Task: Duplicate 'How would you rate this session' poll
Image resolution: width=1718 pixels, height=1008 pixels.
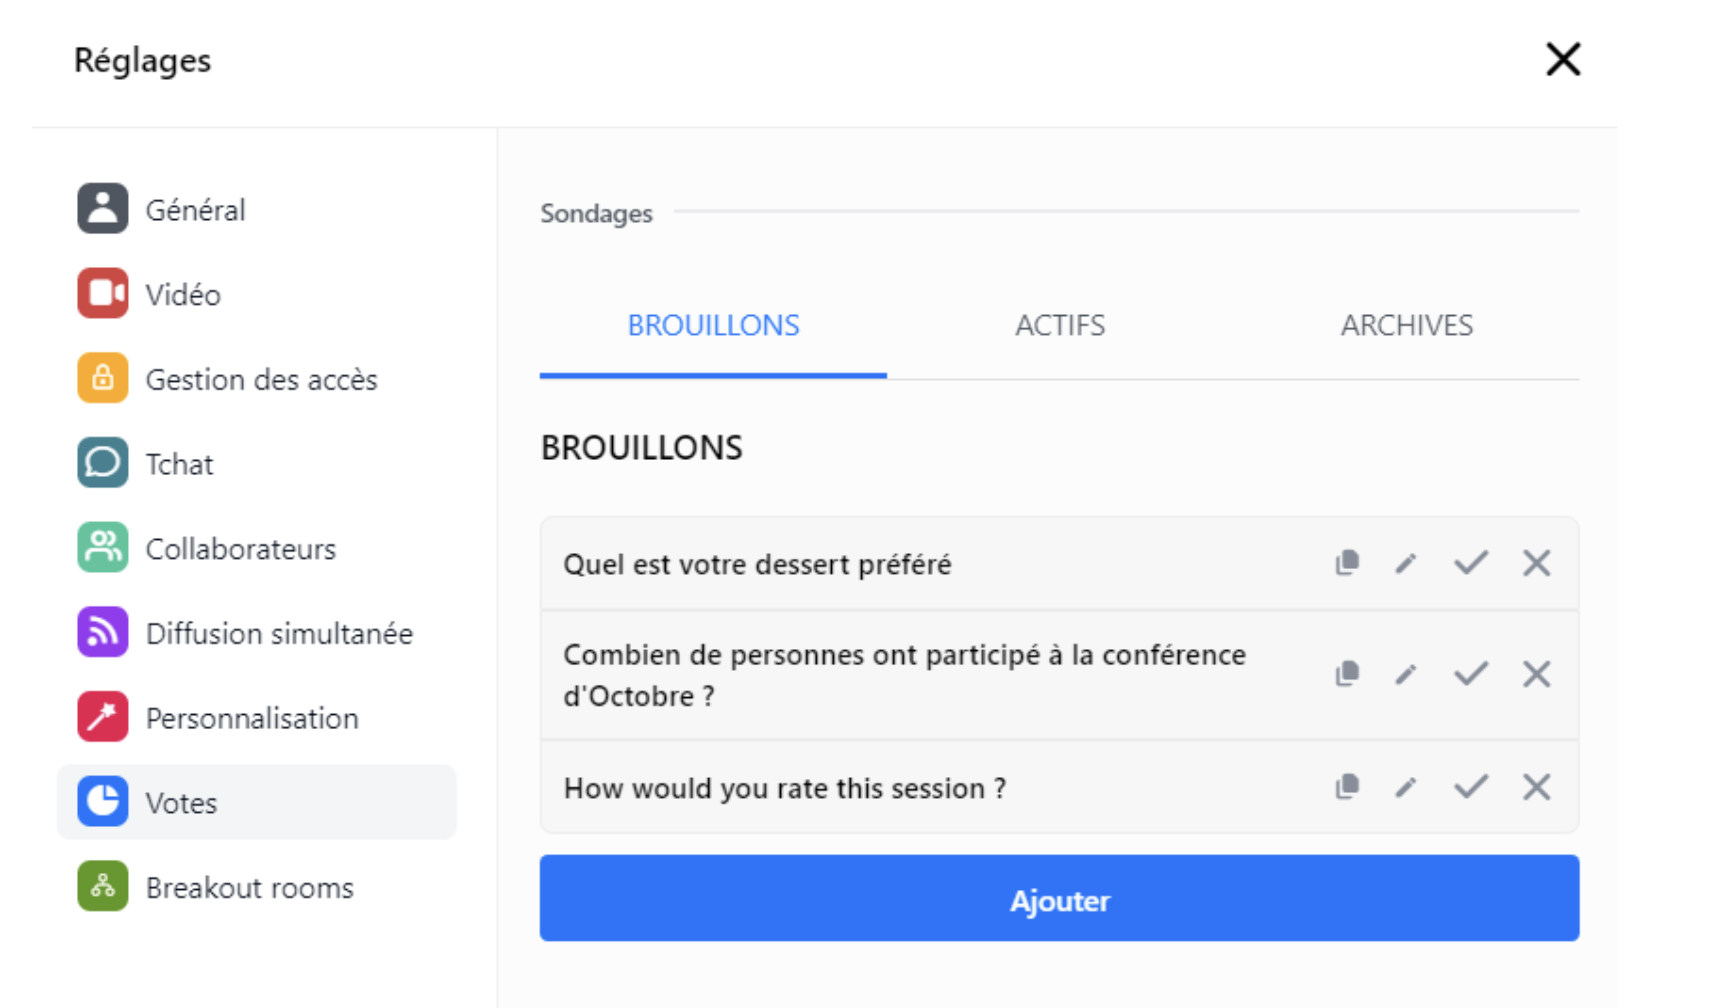Action: click(1347, 787)
